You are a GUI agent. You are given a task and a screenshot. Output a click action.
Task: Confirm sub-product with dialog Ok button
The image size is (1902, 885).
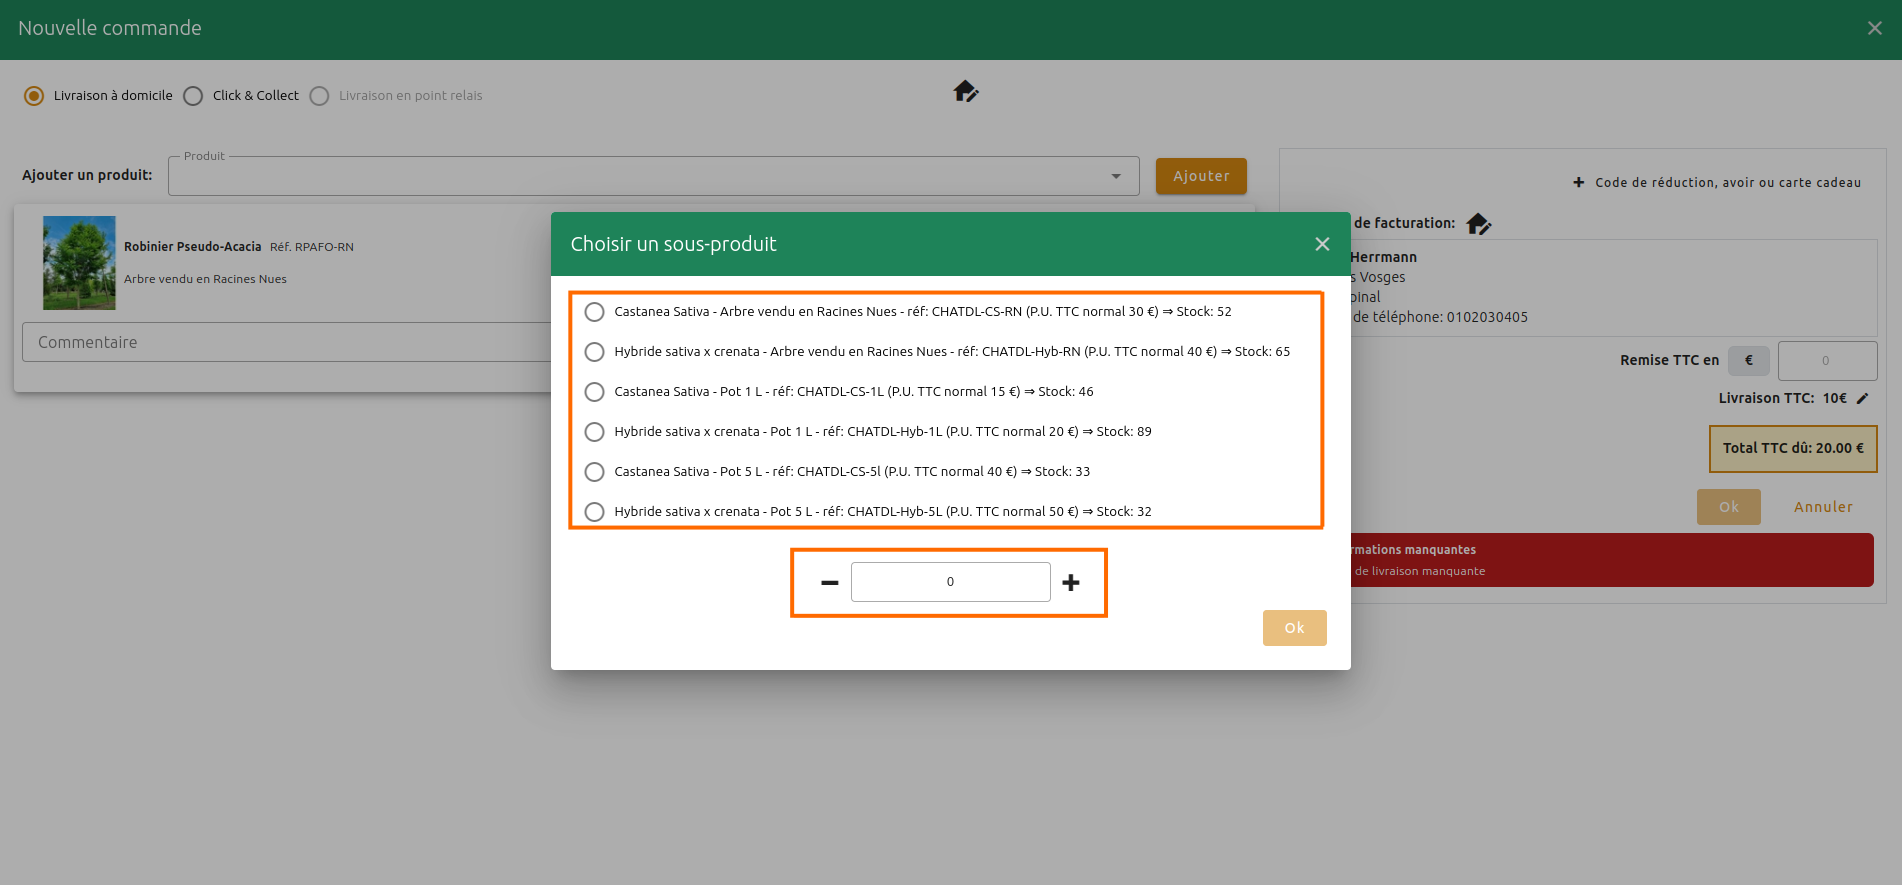(x=1294, y=628)
